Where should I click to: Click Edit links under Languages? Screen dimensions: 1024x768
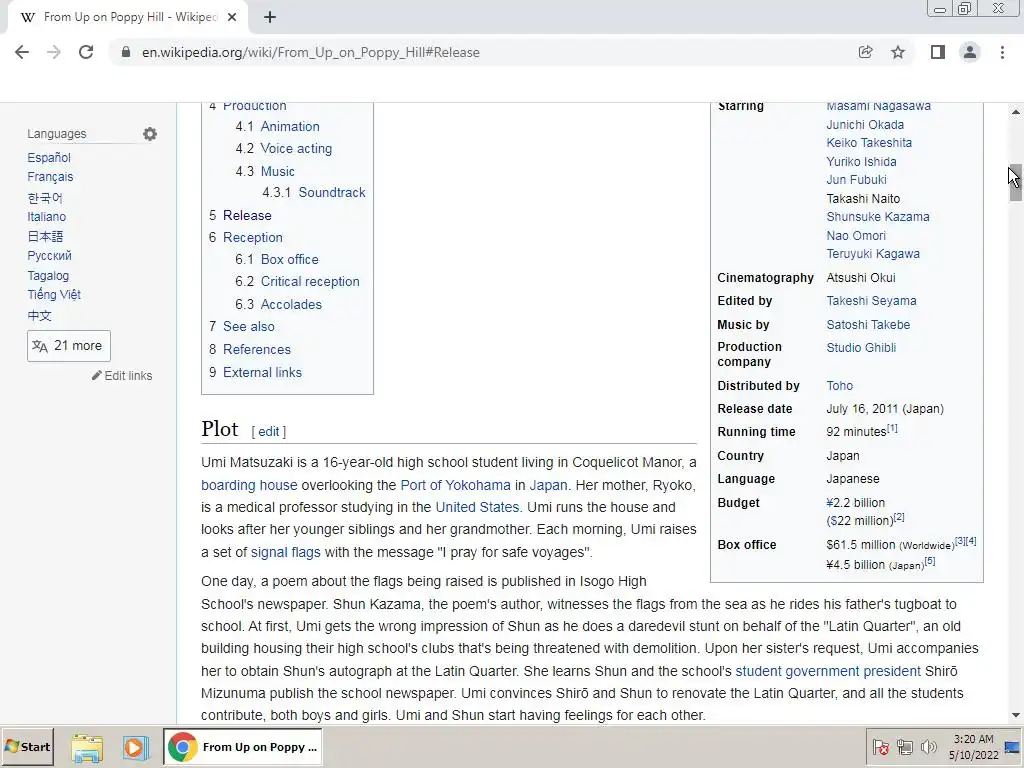pyautogui.click(x=122, y=376)
